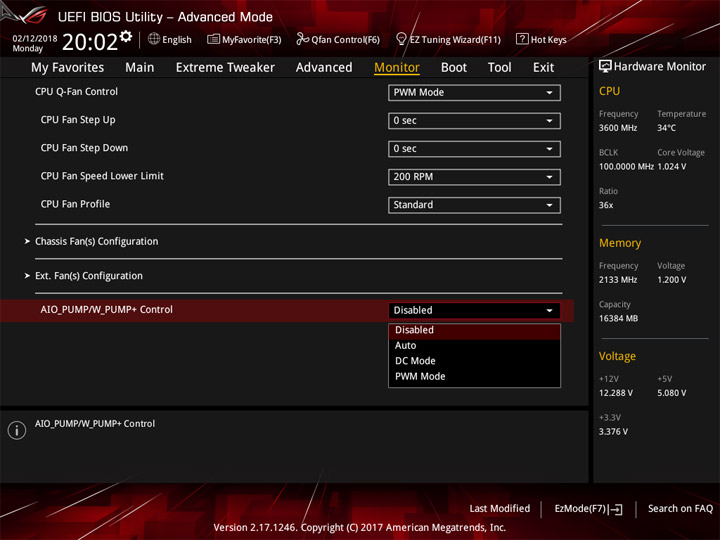Click the 1.200 V memory voltage value
This screenshot has height=540, width=720.
click(672, 280)
